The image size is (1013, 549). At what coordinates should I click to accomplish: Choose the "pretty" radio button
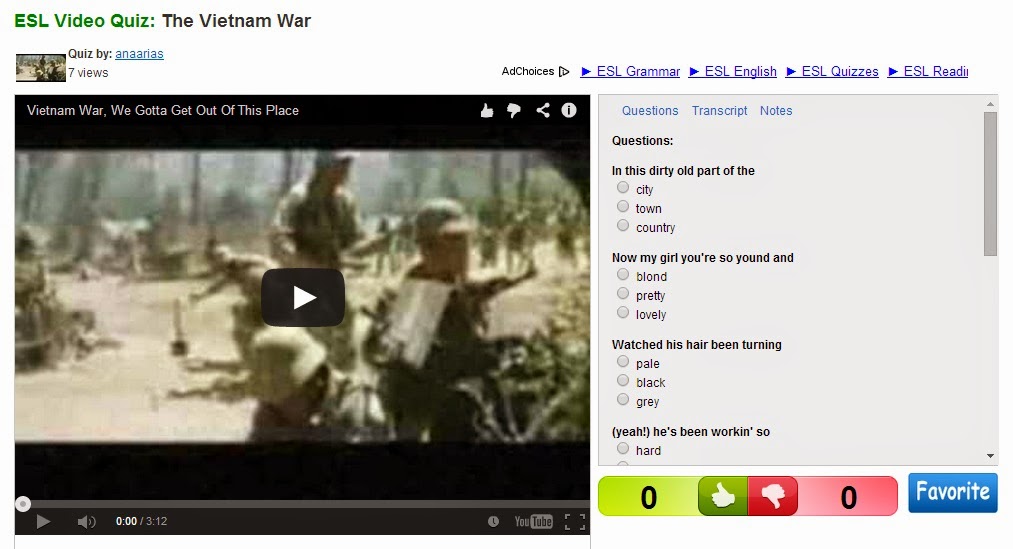tap(623, 293)
